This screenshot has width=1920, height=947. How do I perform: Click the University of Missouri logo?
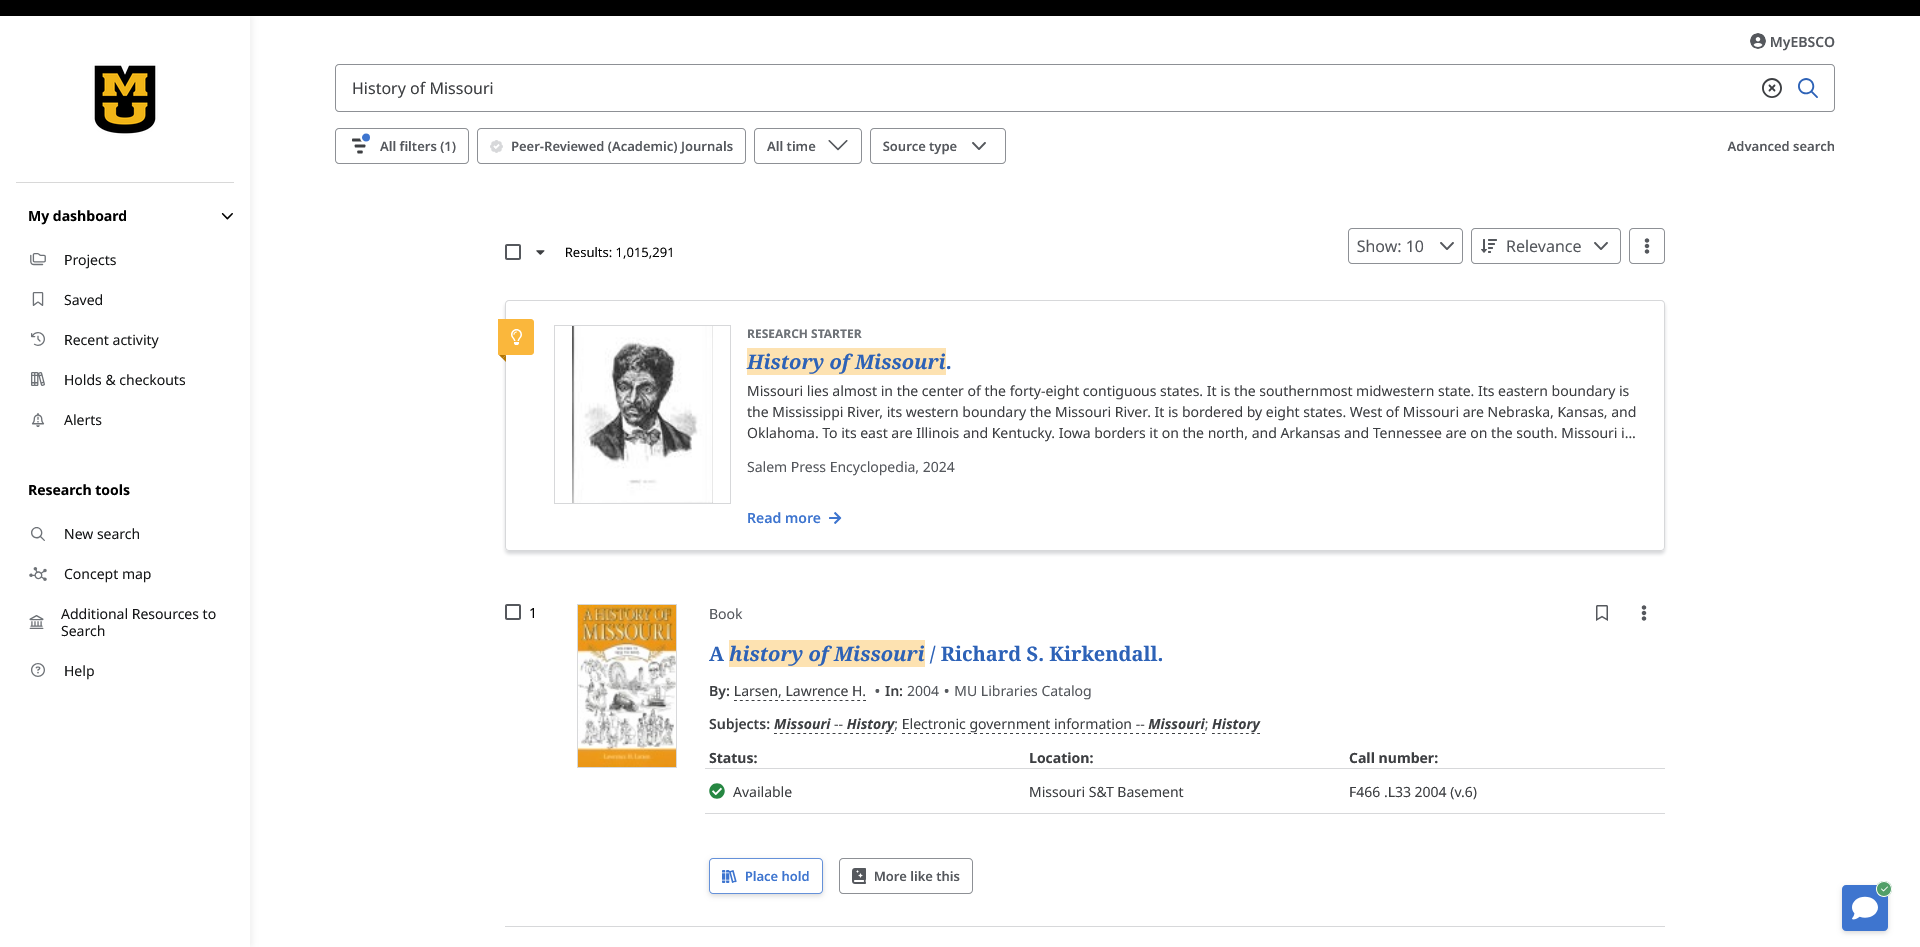pos(125,99)
